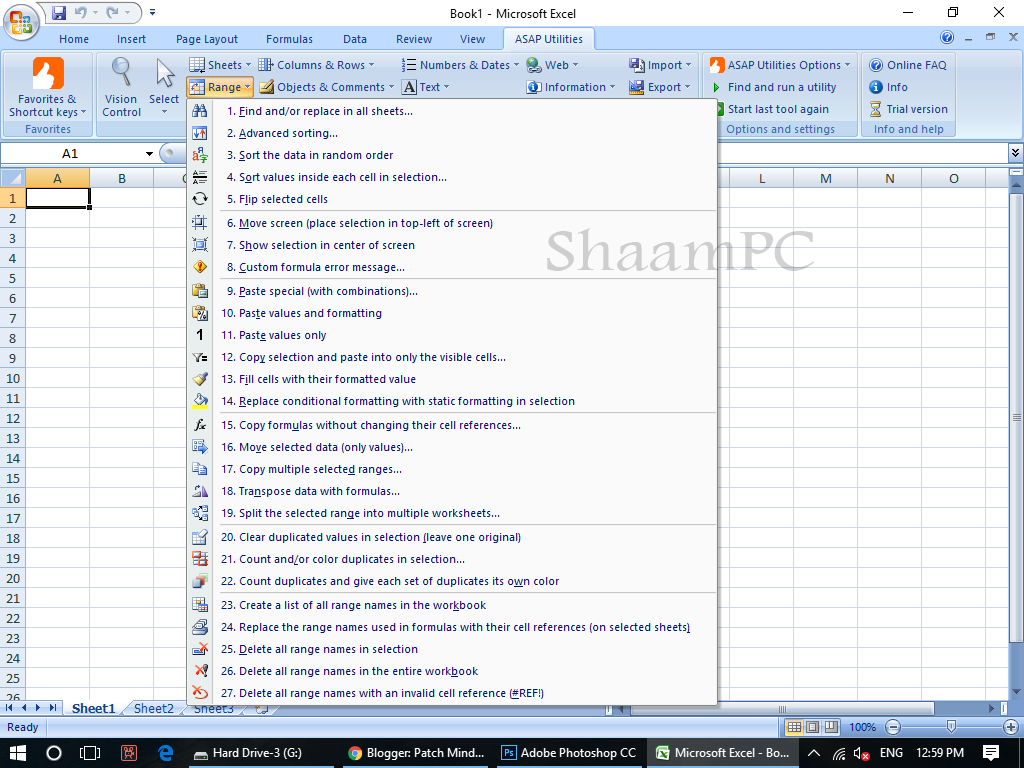Click the Excel Help question mark icon

[947, 37]
